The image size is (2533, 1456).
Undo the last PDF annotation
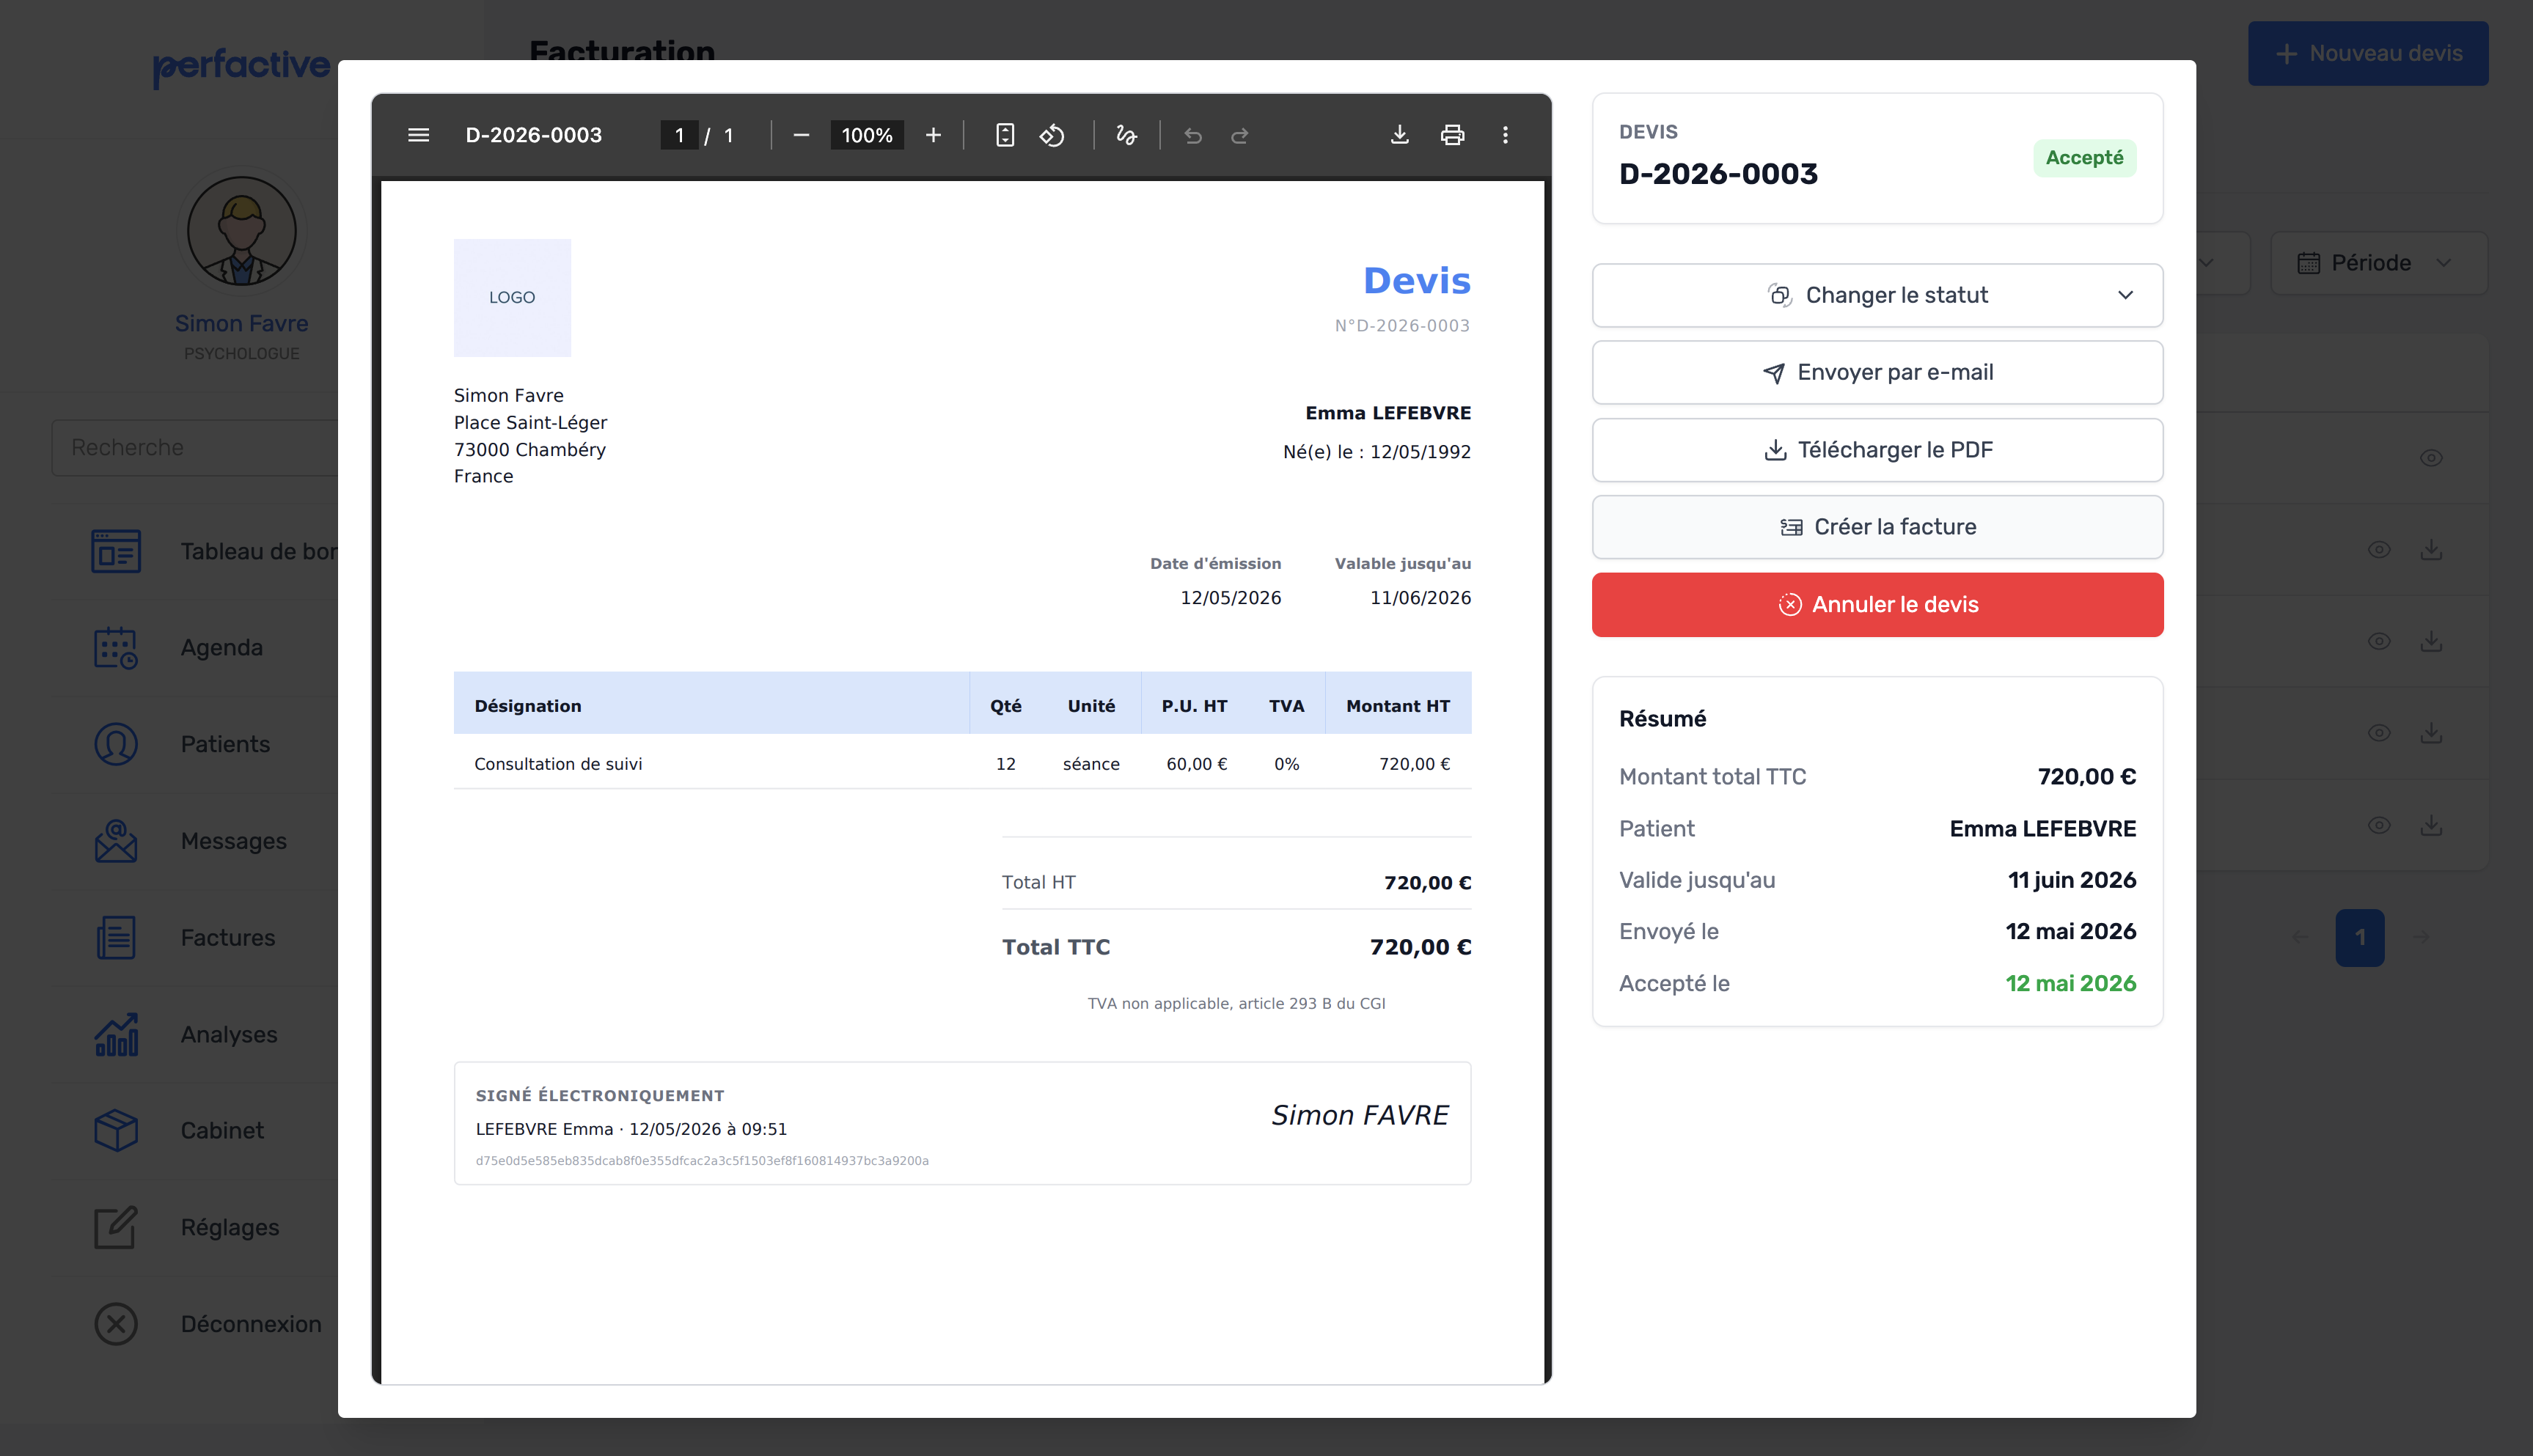click(1193, 135)
